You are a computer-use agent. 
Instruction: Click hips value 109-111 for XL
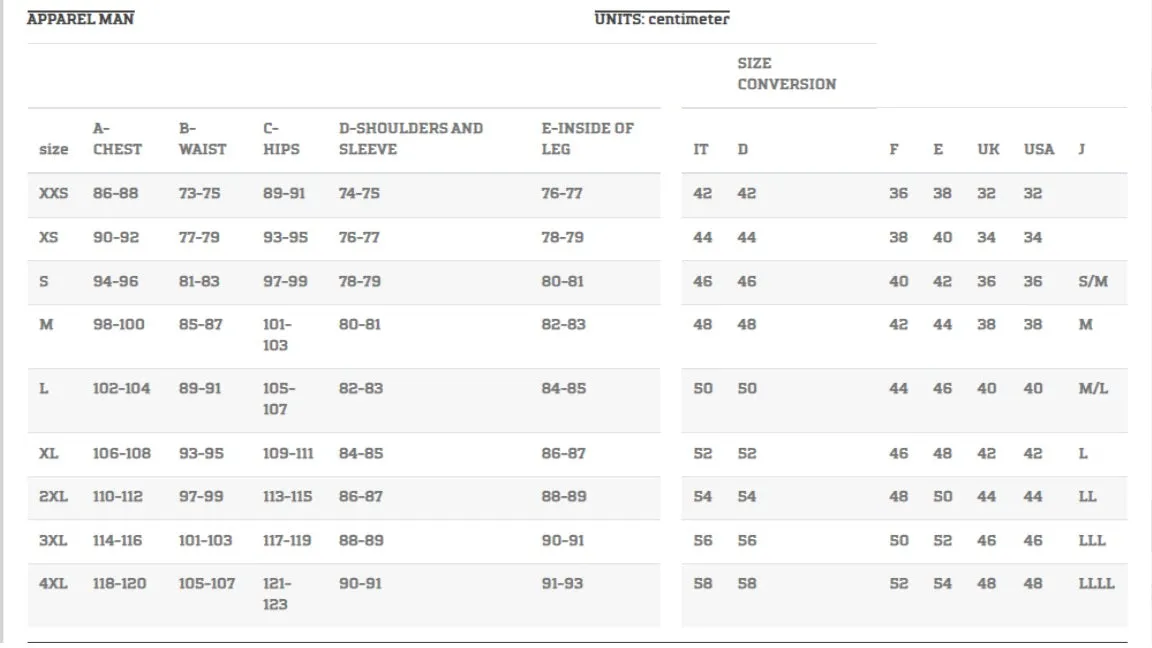(x=288, y=454)
